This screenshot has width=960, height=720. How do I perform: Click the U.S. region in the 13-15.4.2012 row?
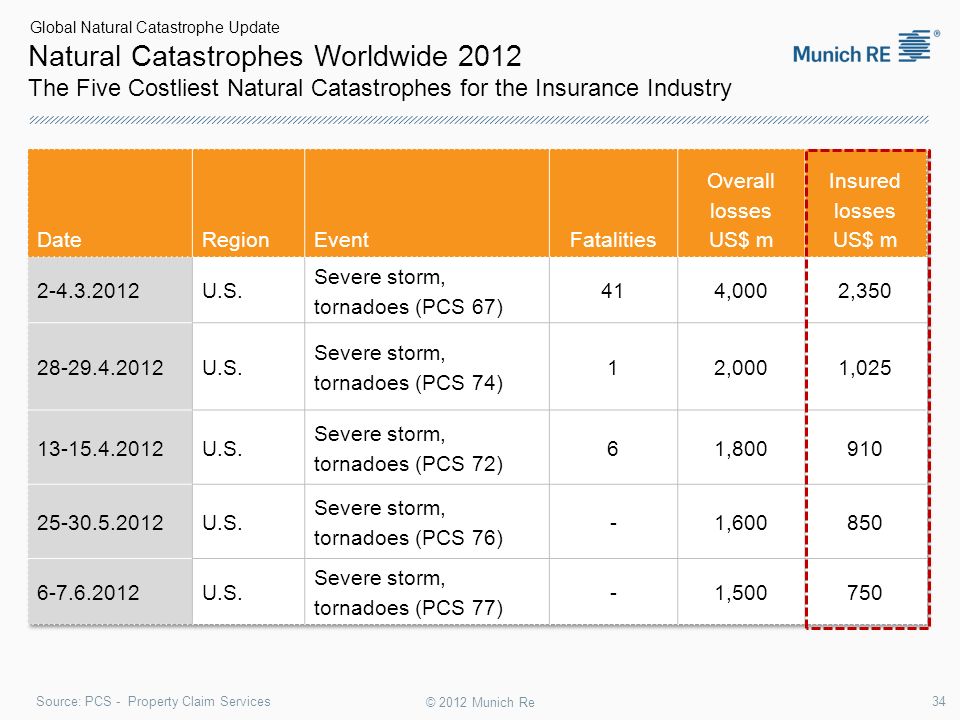[222, 448]
